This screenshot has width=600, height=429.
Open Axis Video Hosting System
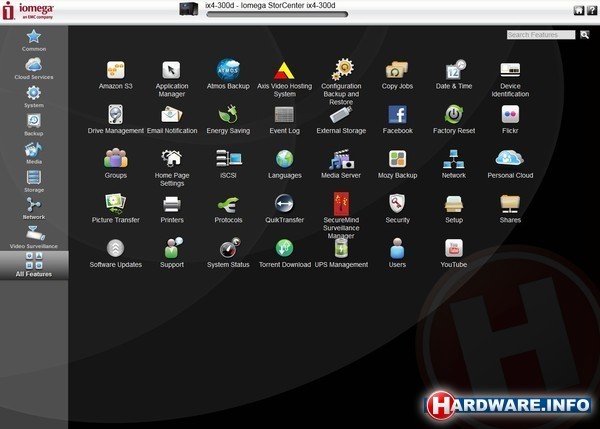point(284,79)
